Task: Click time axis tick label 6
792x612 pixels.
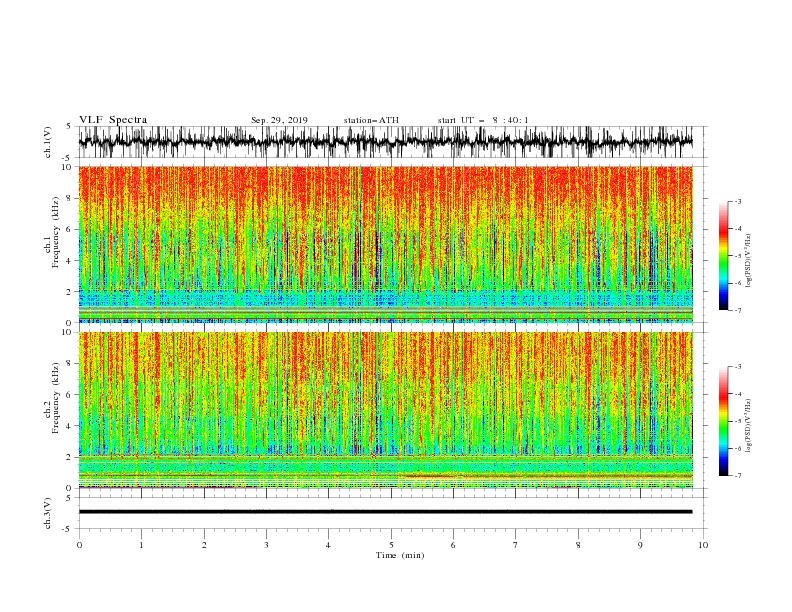Action: pyautogui.click(x=453, y=545)
